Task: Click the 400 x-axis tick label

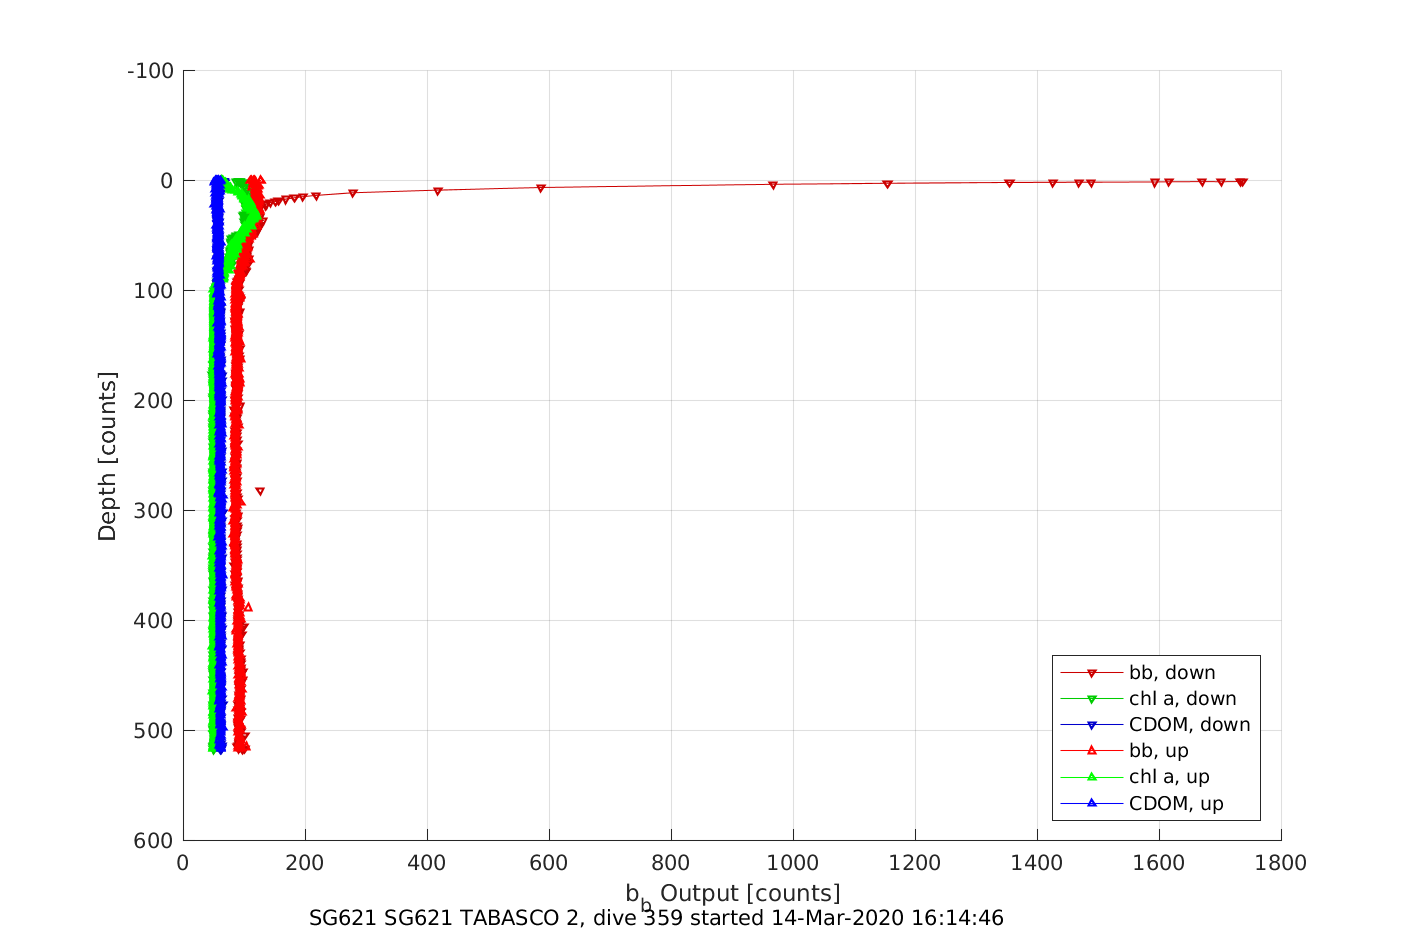Action: (x=427, y=863)
